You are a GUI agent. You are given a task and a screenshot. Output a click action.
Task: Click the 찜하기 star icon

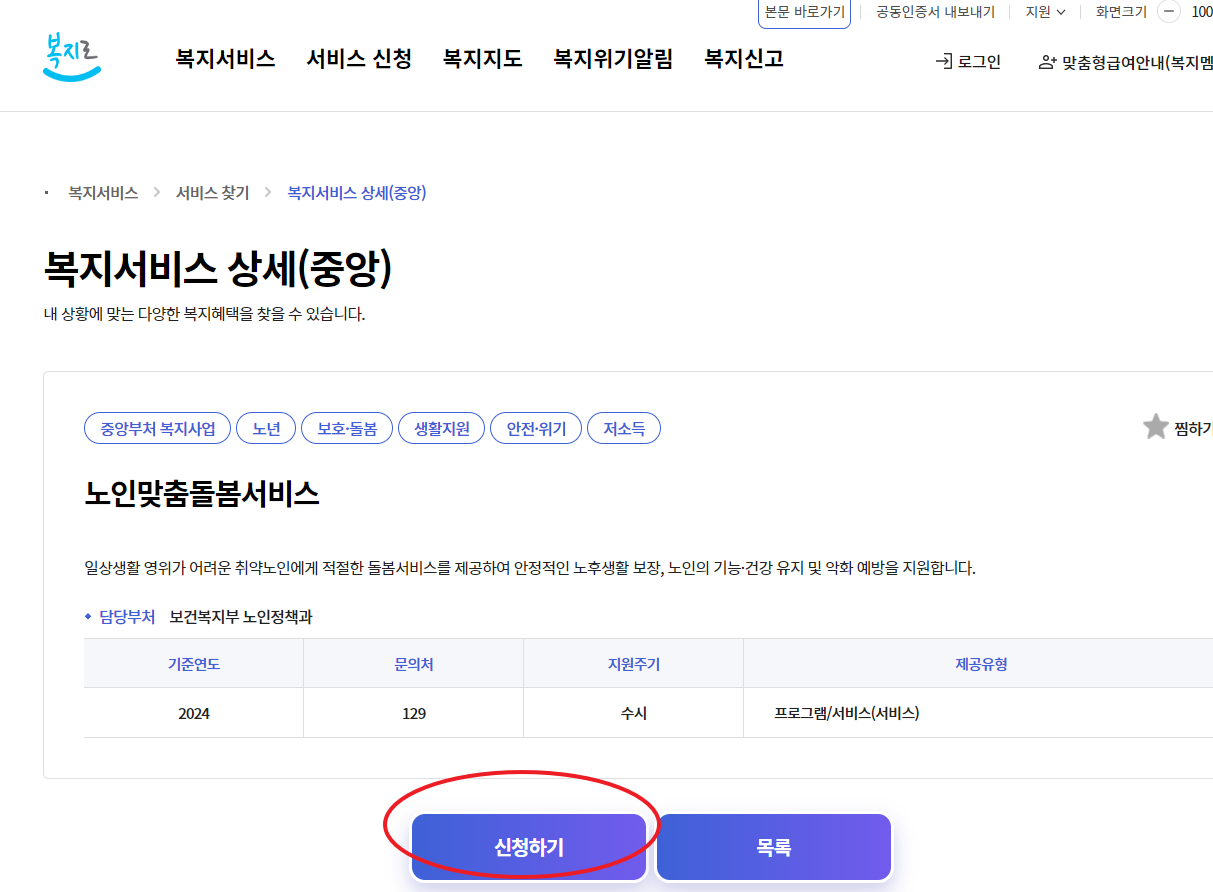[1156, 428]
